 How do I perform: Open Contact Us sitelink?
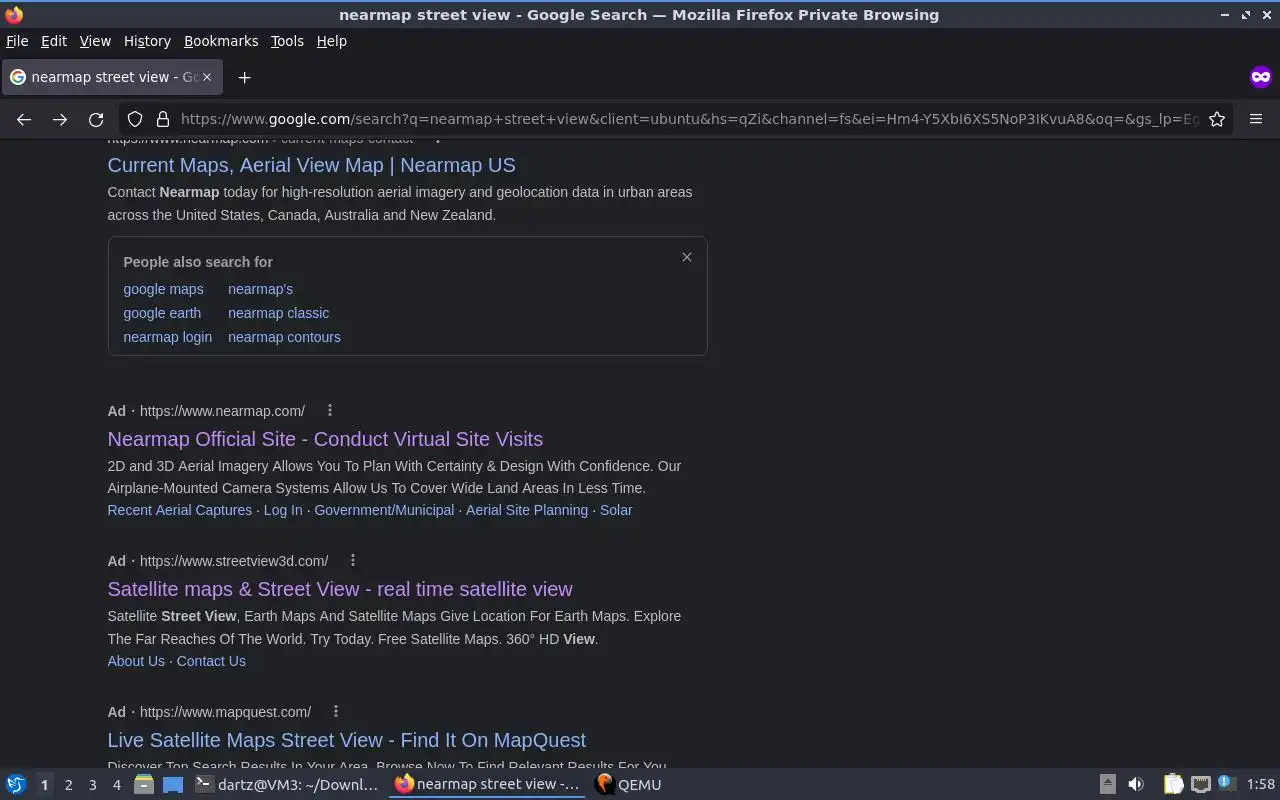(x=211, y=661)
